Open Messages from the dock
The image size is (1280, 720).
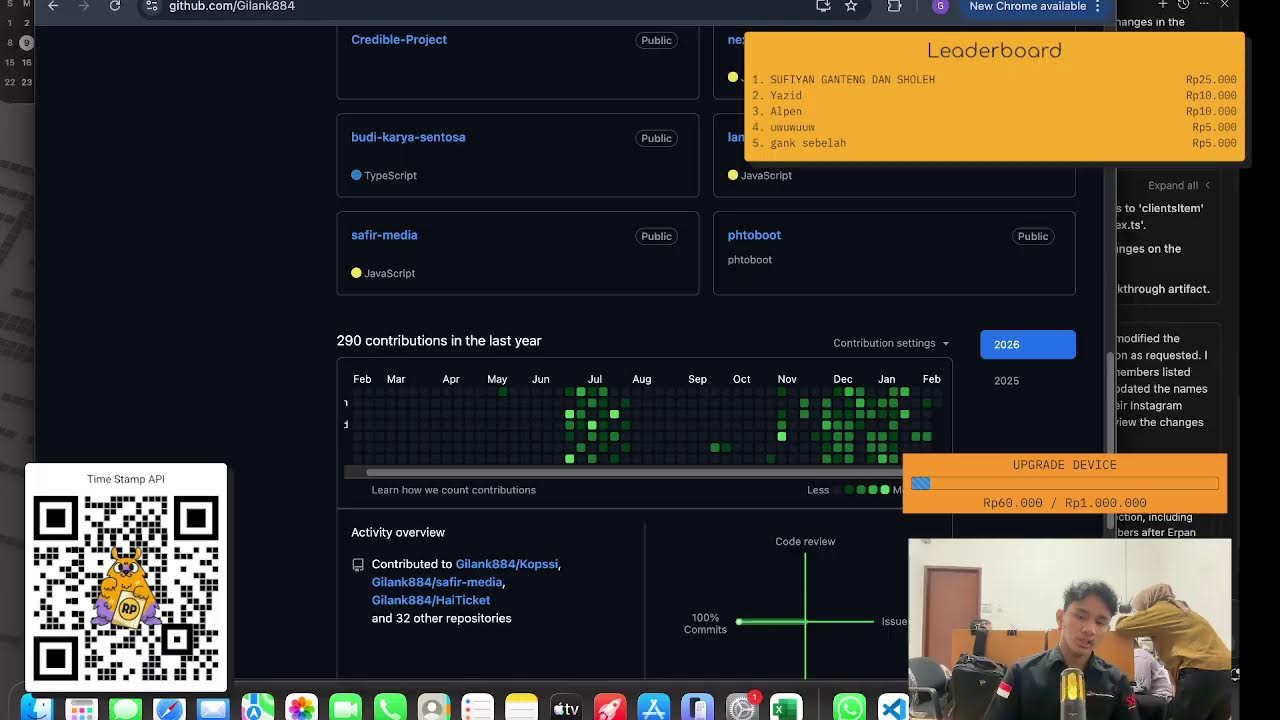click(125, 708)
